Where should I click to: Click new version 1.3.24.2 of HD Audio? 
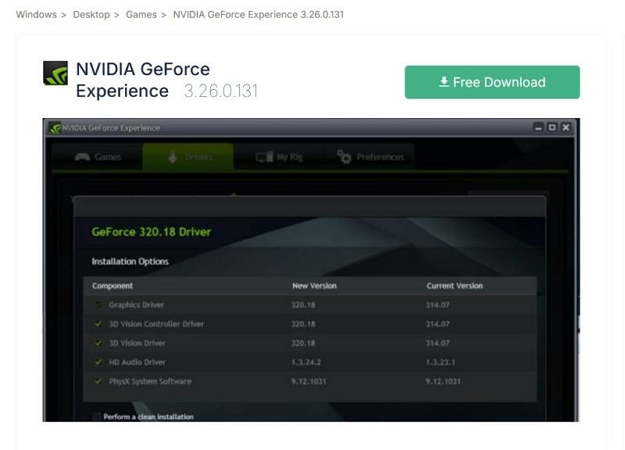tap(306, 362)
